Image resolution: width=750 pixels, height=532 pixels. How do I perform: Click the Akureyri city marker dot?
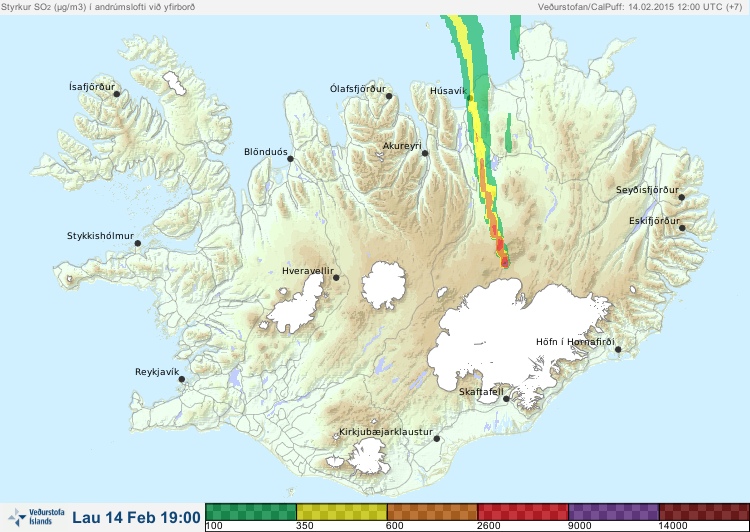425,153
